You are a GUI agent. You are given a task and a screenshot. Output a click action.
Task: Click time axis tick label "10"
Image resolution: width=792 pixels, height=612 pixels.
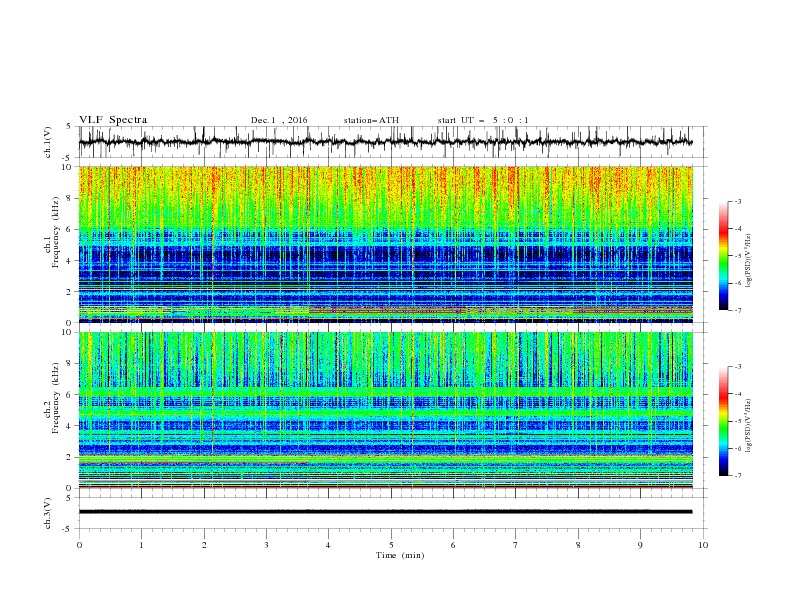703,545
